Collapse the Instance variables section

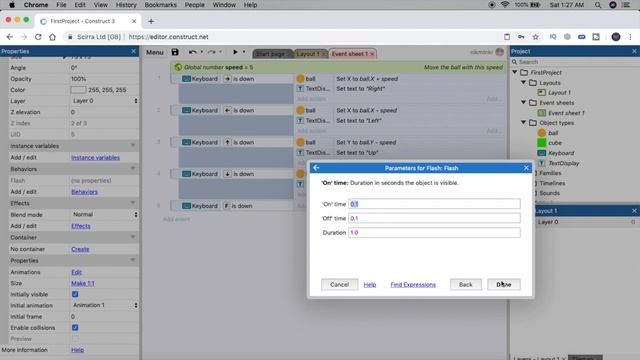coord(133,146)
